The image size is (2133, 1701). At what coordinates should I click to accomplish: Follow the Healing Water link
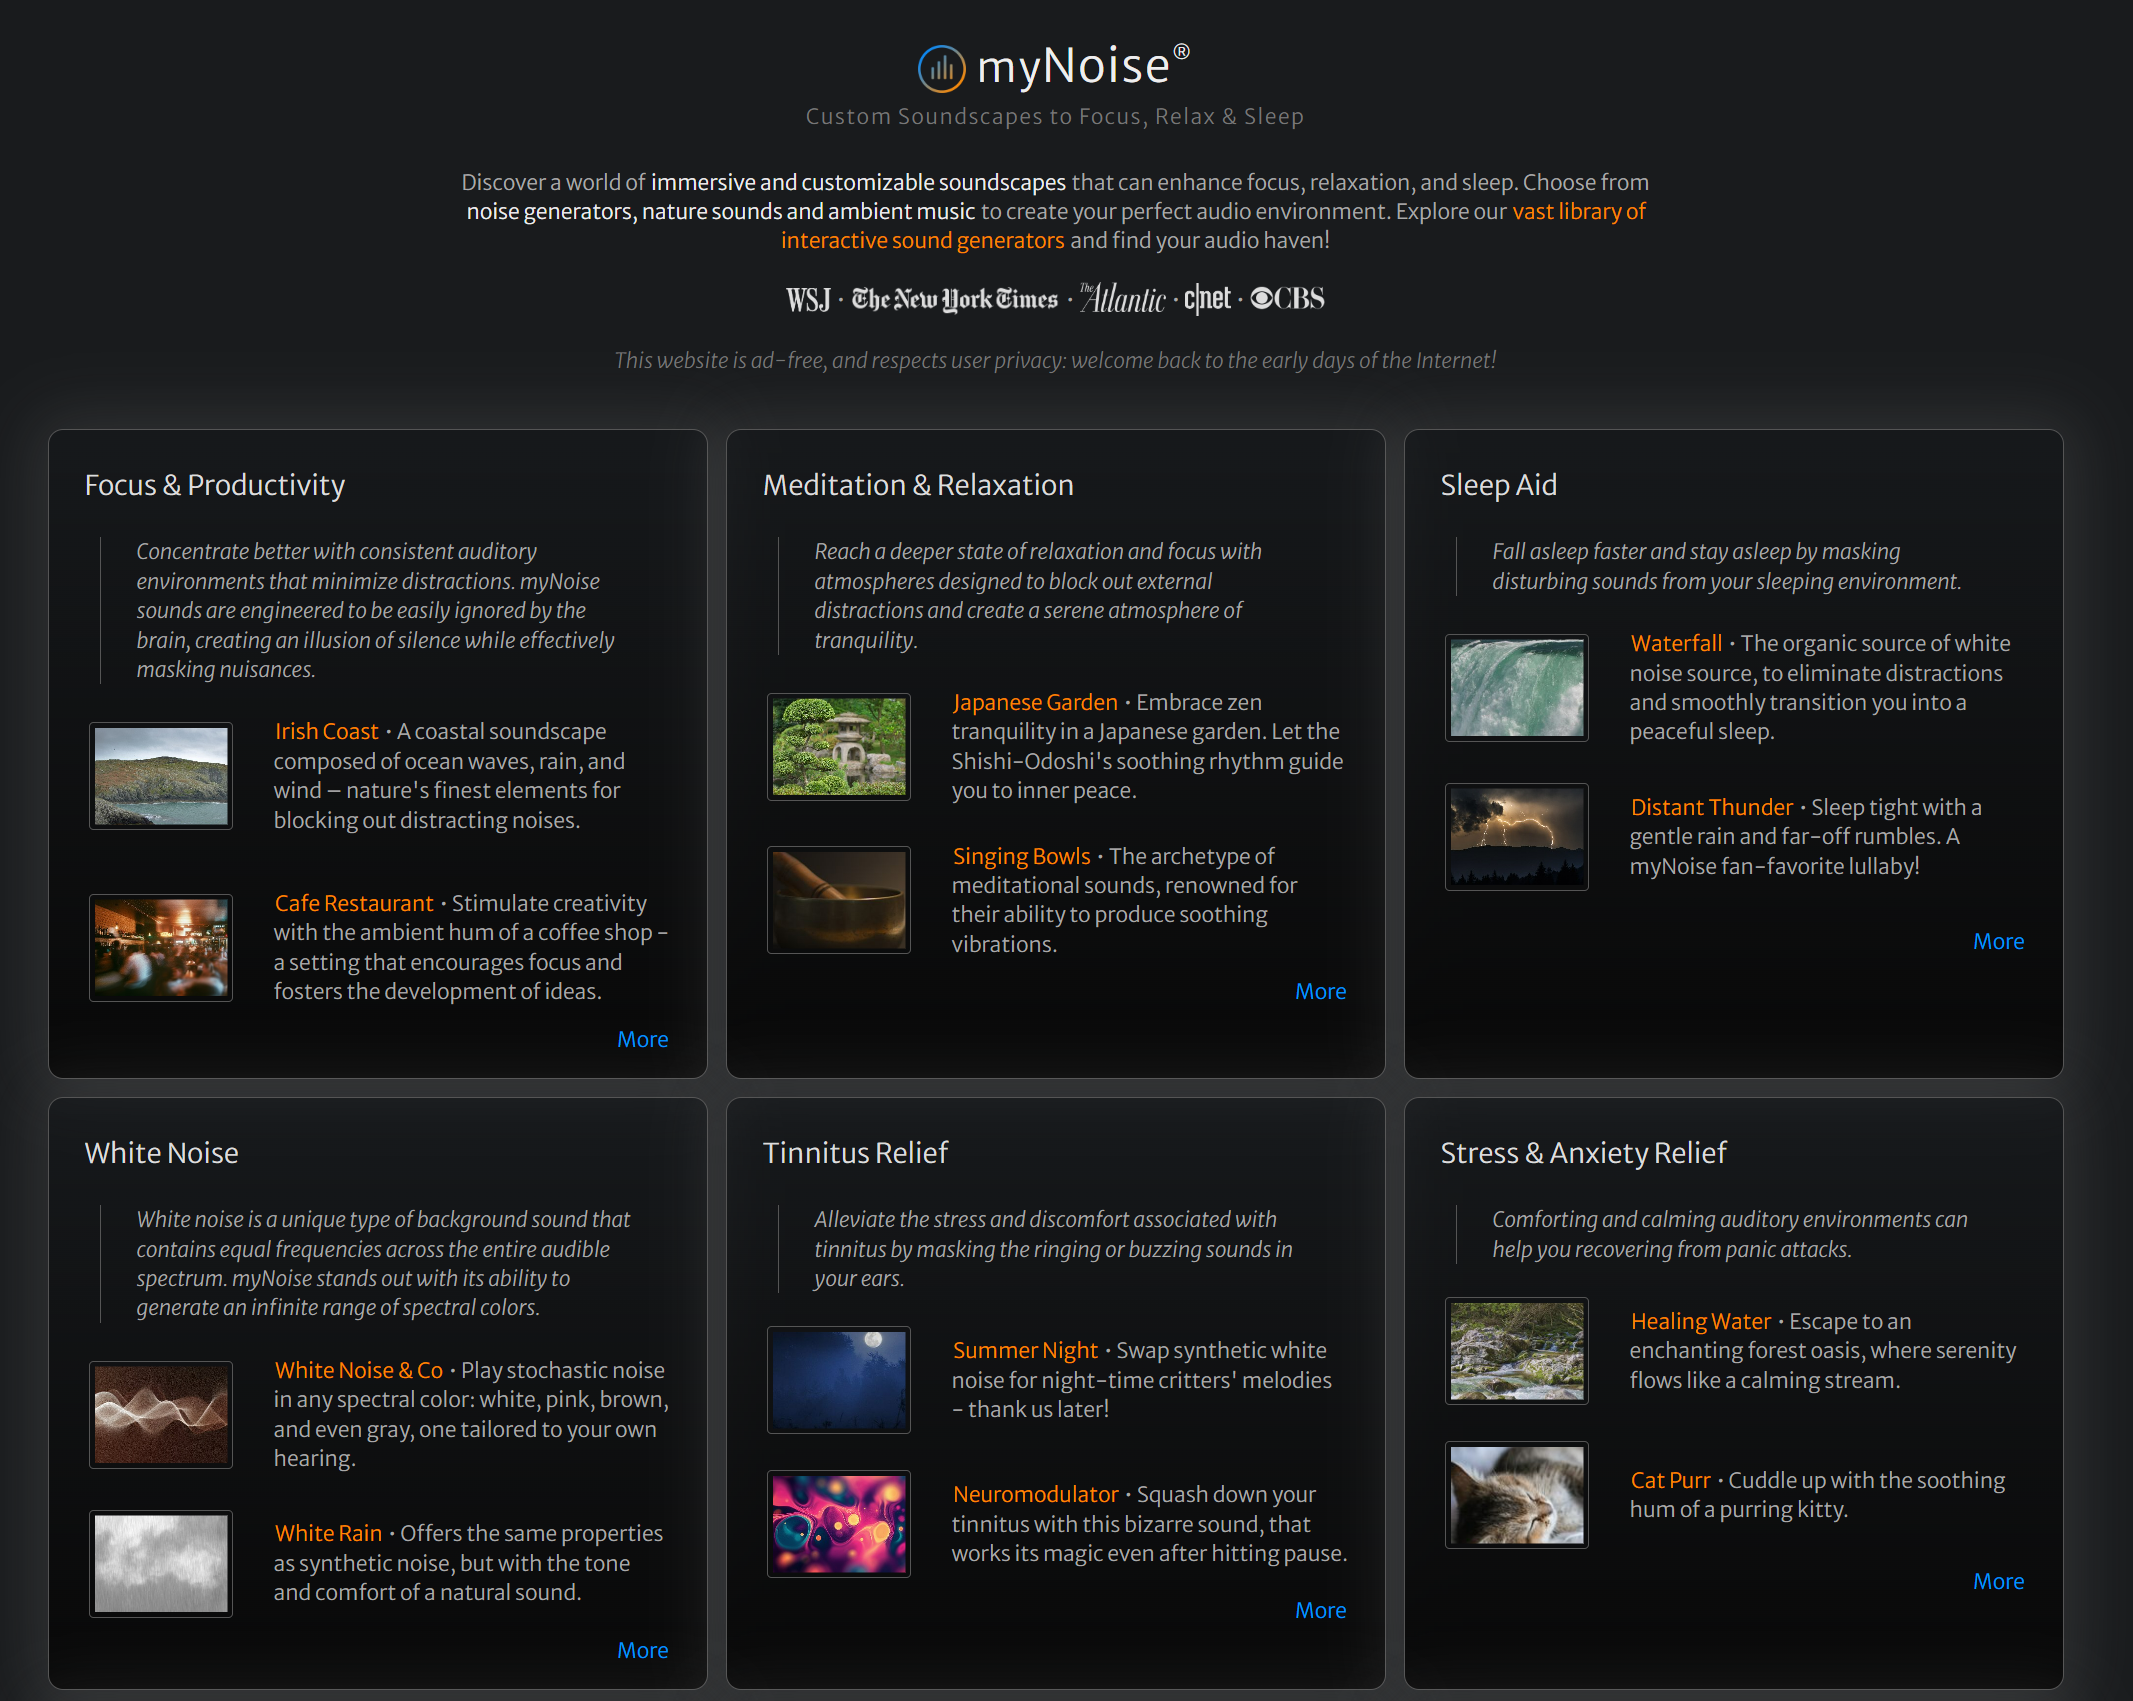click(1700, 1321)
